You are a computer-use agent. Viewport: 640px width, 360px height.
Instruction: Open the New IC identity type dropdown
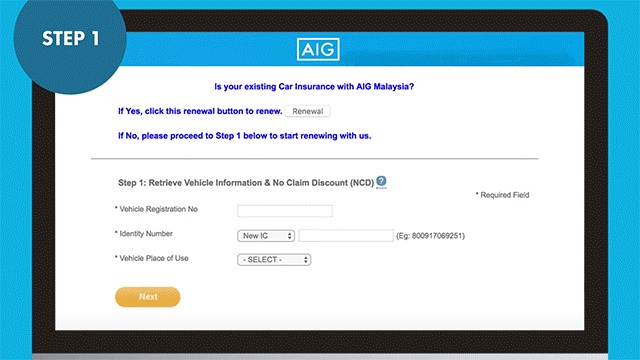[266, 236]
